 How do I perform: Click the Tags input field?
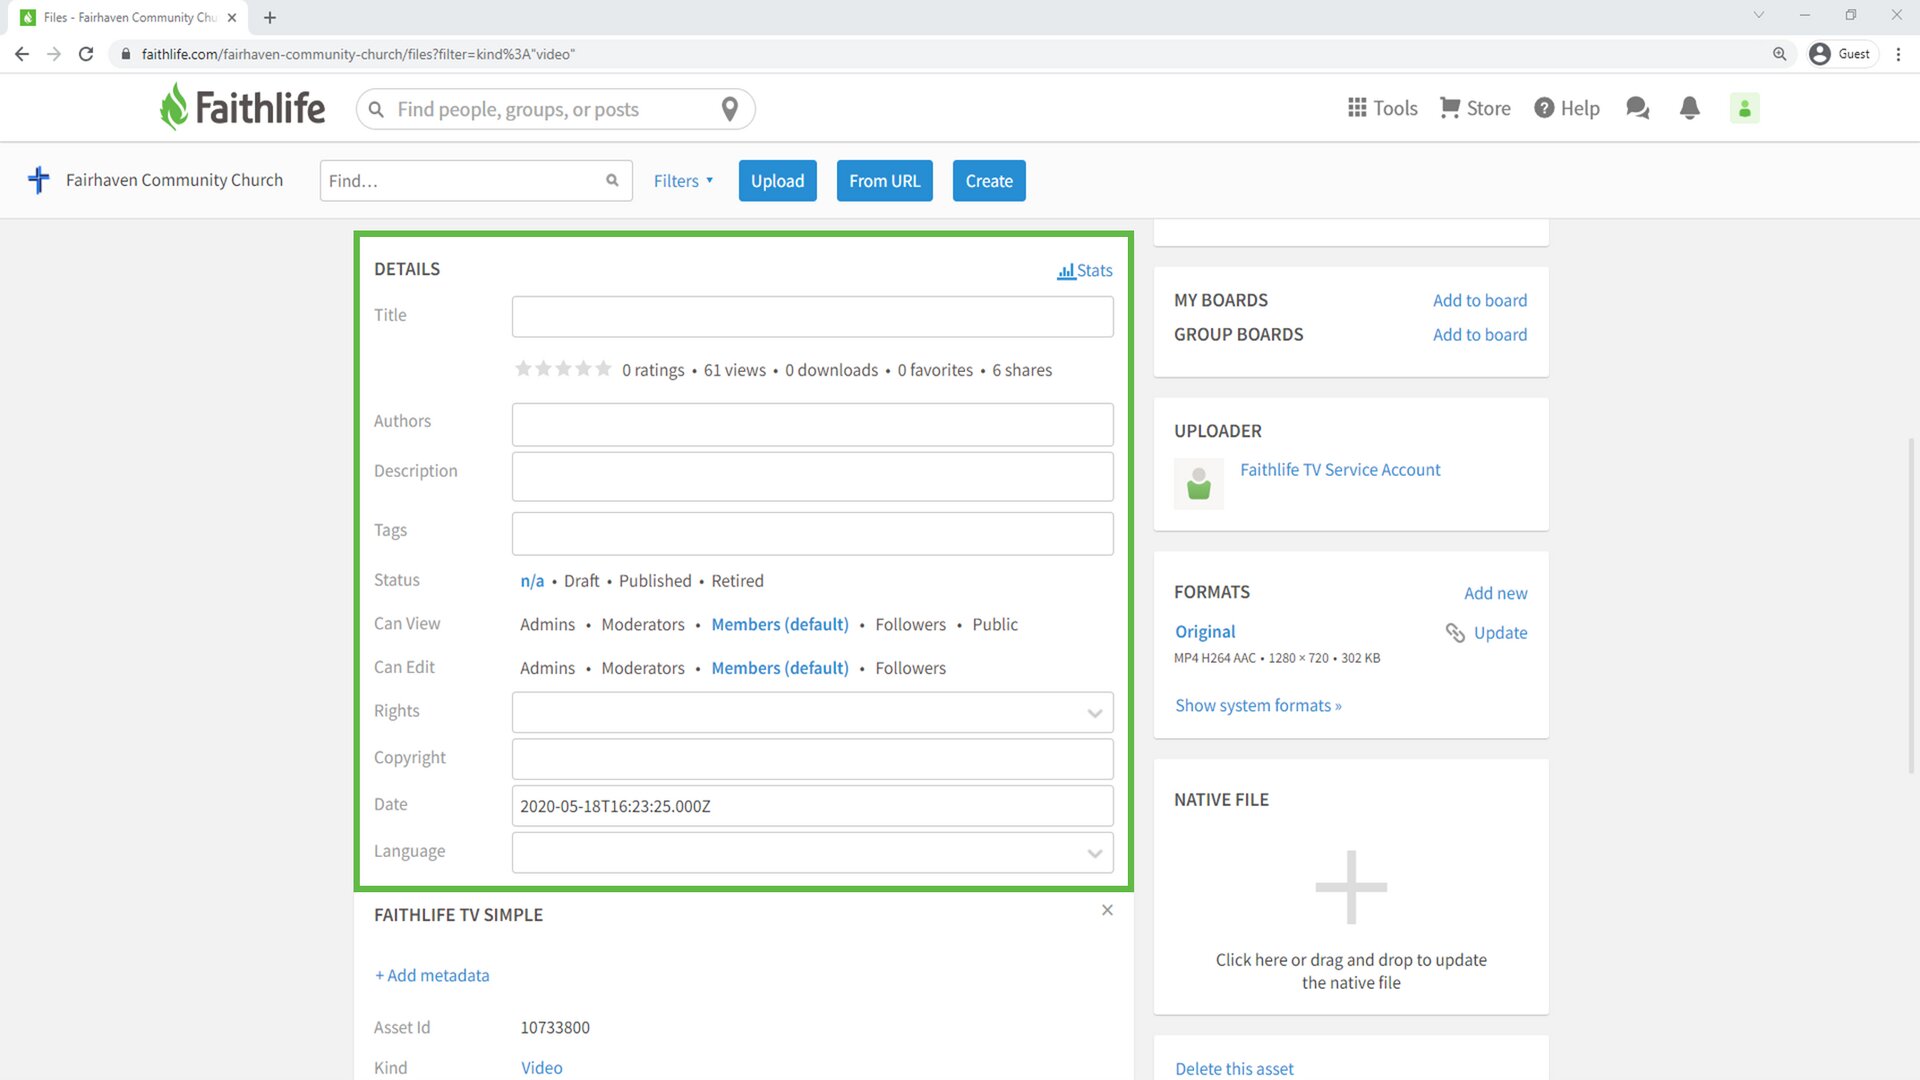[812, 533]
